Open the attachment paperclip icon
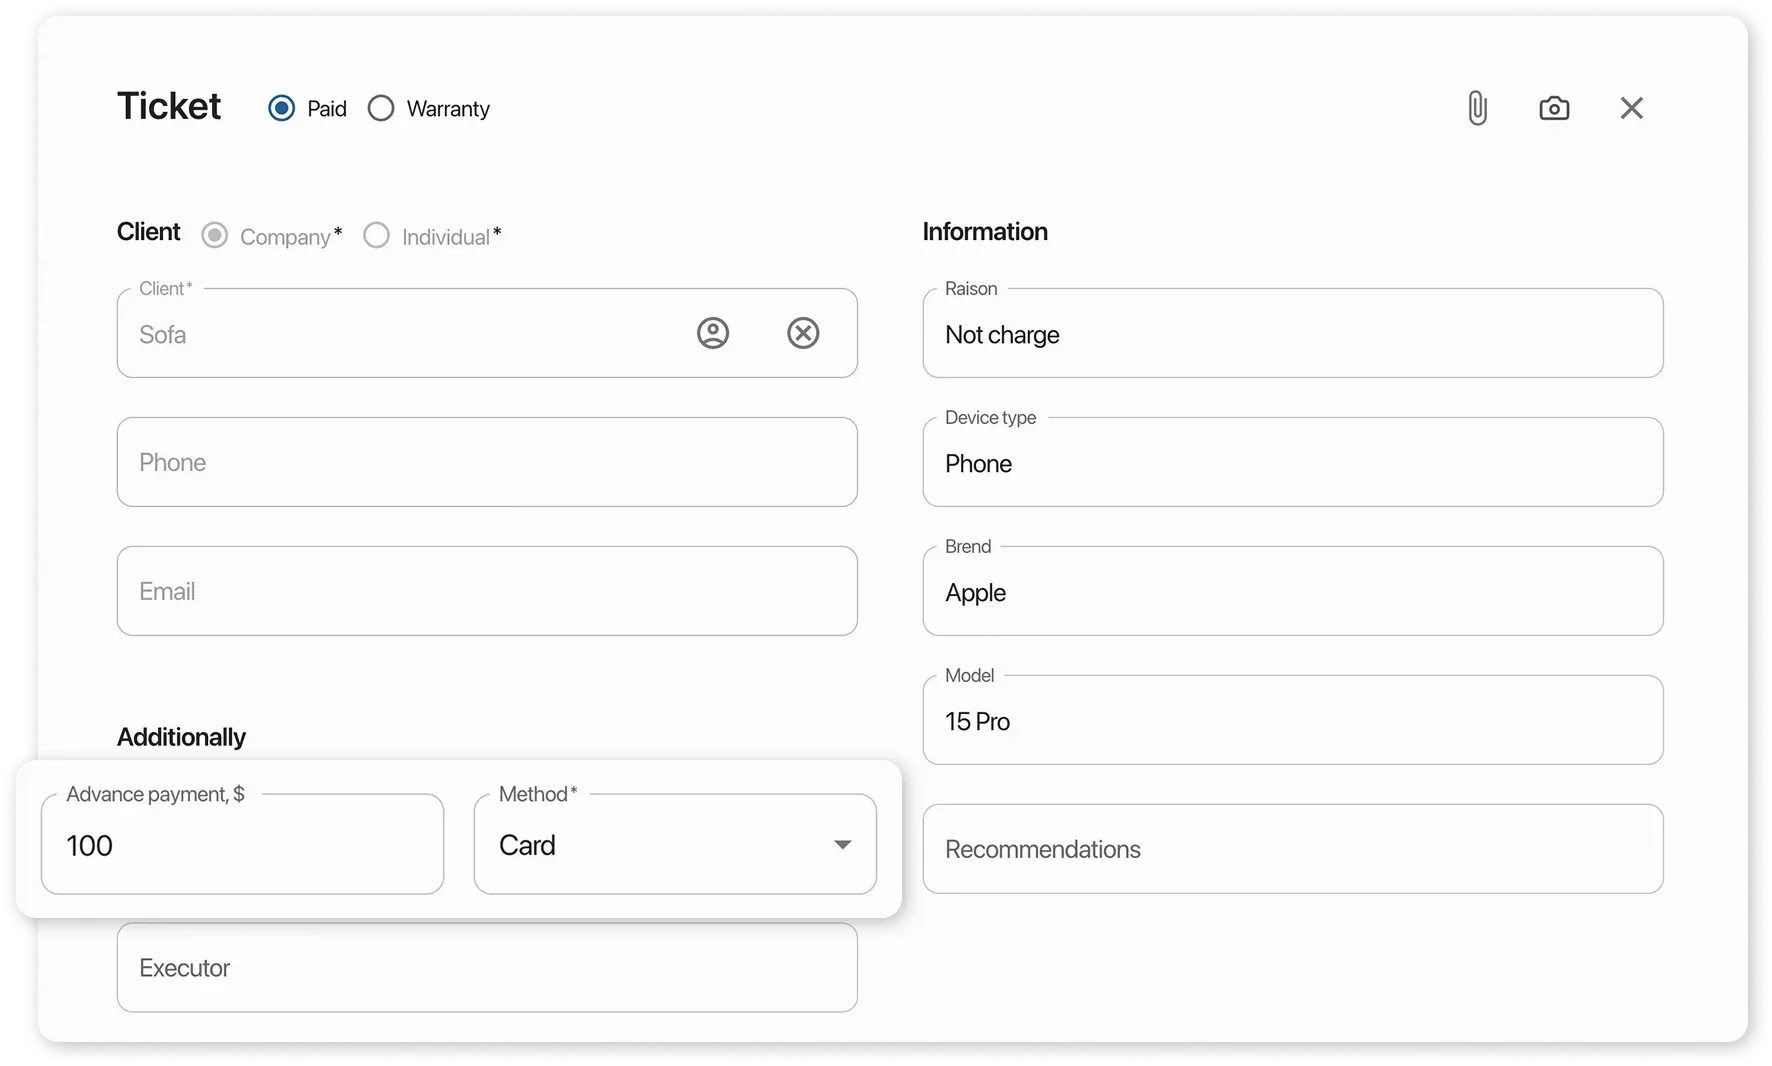The width and height of the screenshot is (1772, 1066). tap(1477, 107)
